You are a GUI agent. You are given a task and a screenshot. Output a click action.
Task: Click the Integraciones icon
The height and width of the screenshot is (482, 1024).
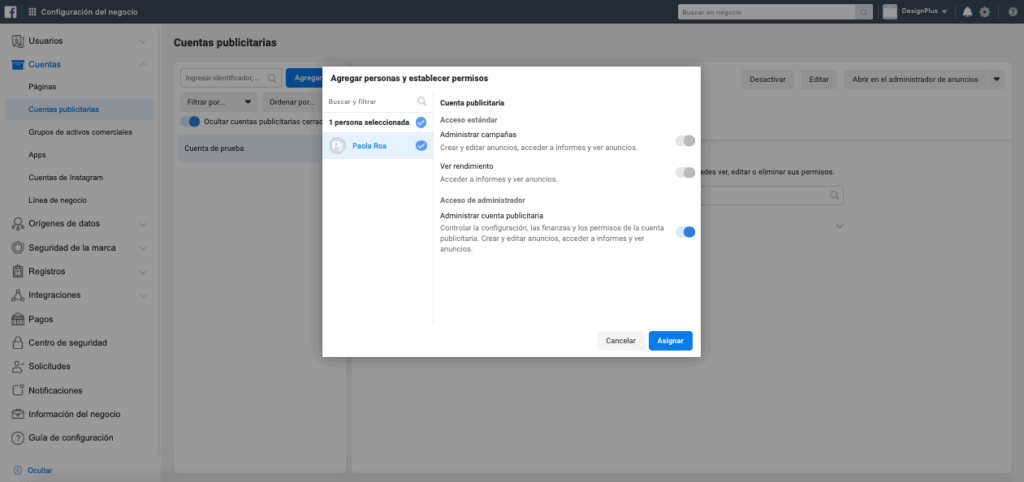coord(18,295)
